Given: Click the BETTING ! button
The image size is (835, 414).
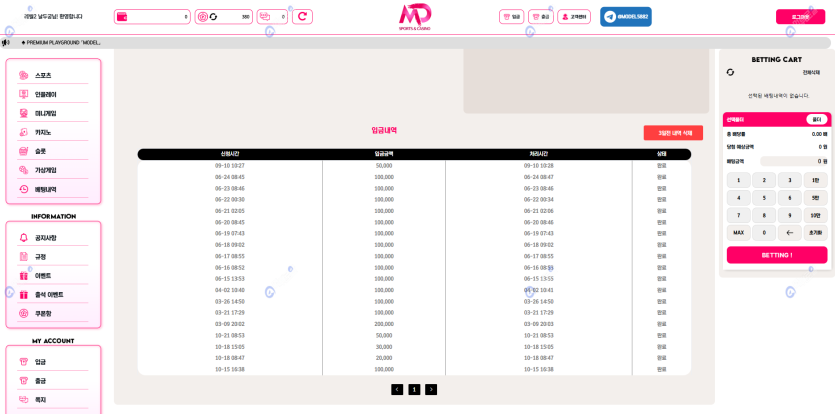Looking at the screenshot, I should click(776, 255).
